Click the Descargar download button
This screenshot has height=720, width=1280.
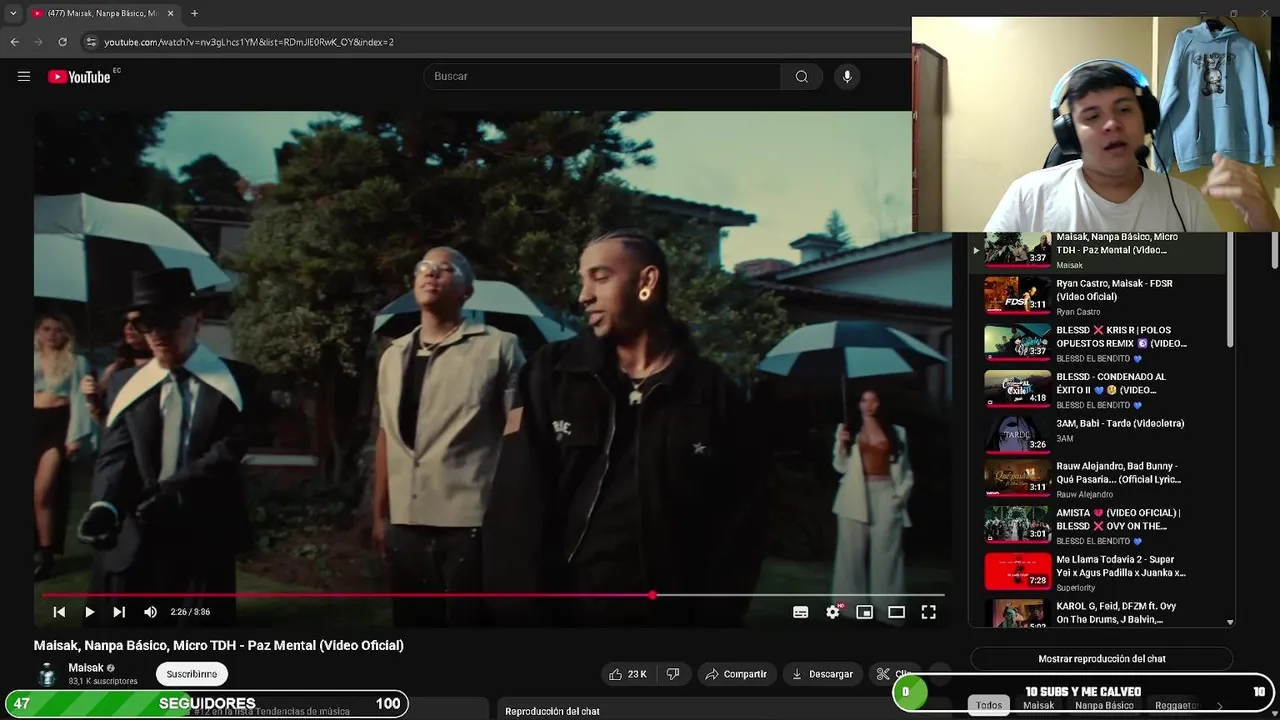pyautogui.click(x=822, y=674)
